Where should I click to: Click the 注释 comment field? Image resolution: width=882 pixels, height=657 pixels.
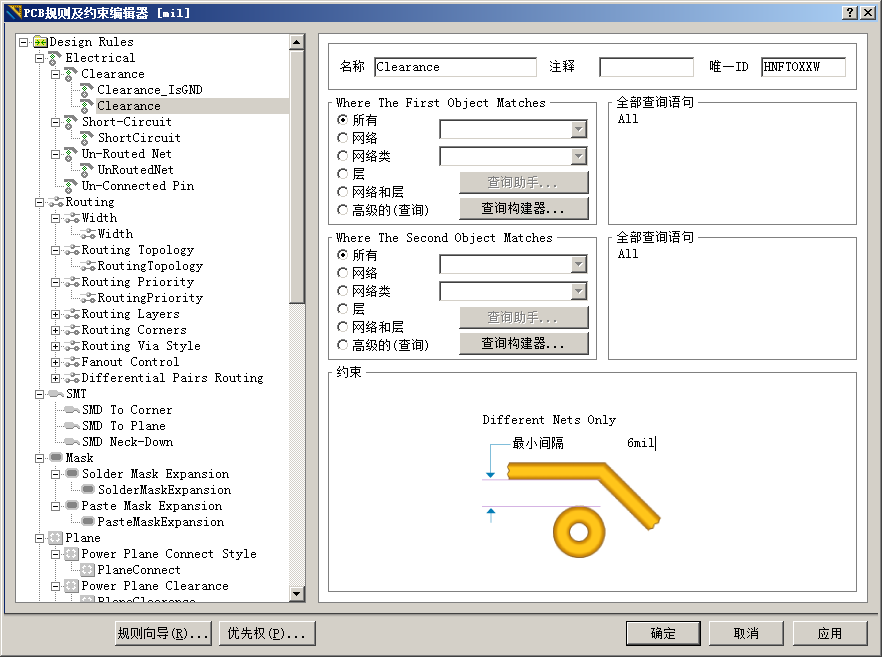646,67
